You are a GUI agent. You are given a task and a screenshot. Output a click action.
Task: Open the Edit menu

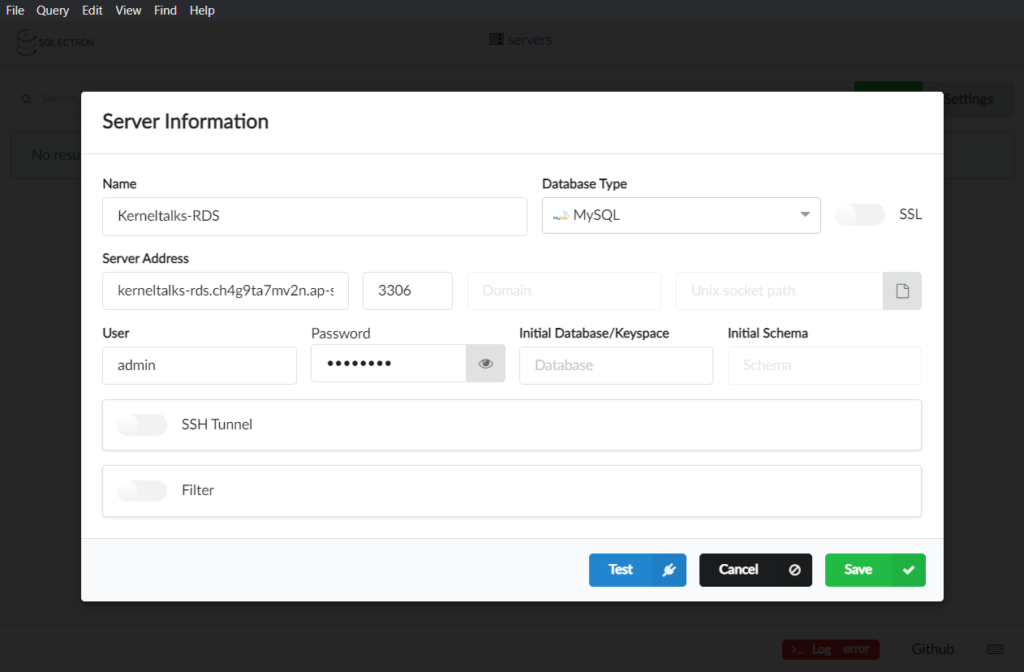click(x=92, y=10)
